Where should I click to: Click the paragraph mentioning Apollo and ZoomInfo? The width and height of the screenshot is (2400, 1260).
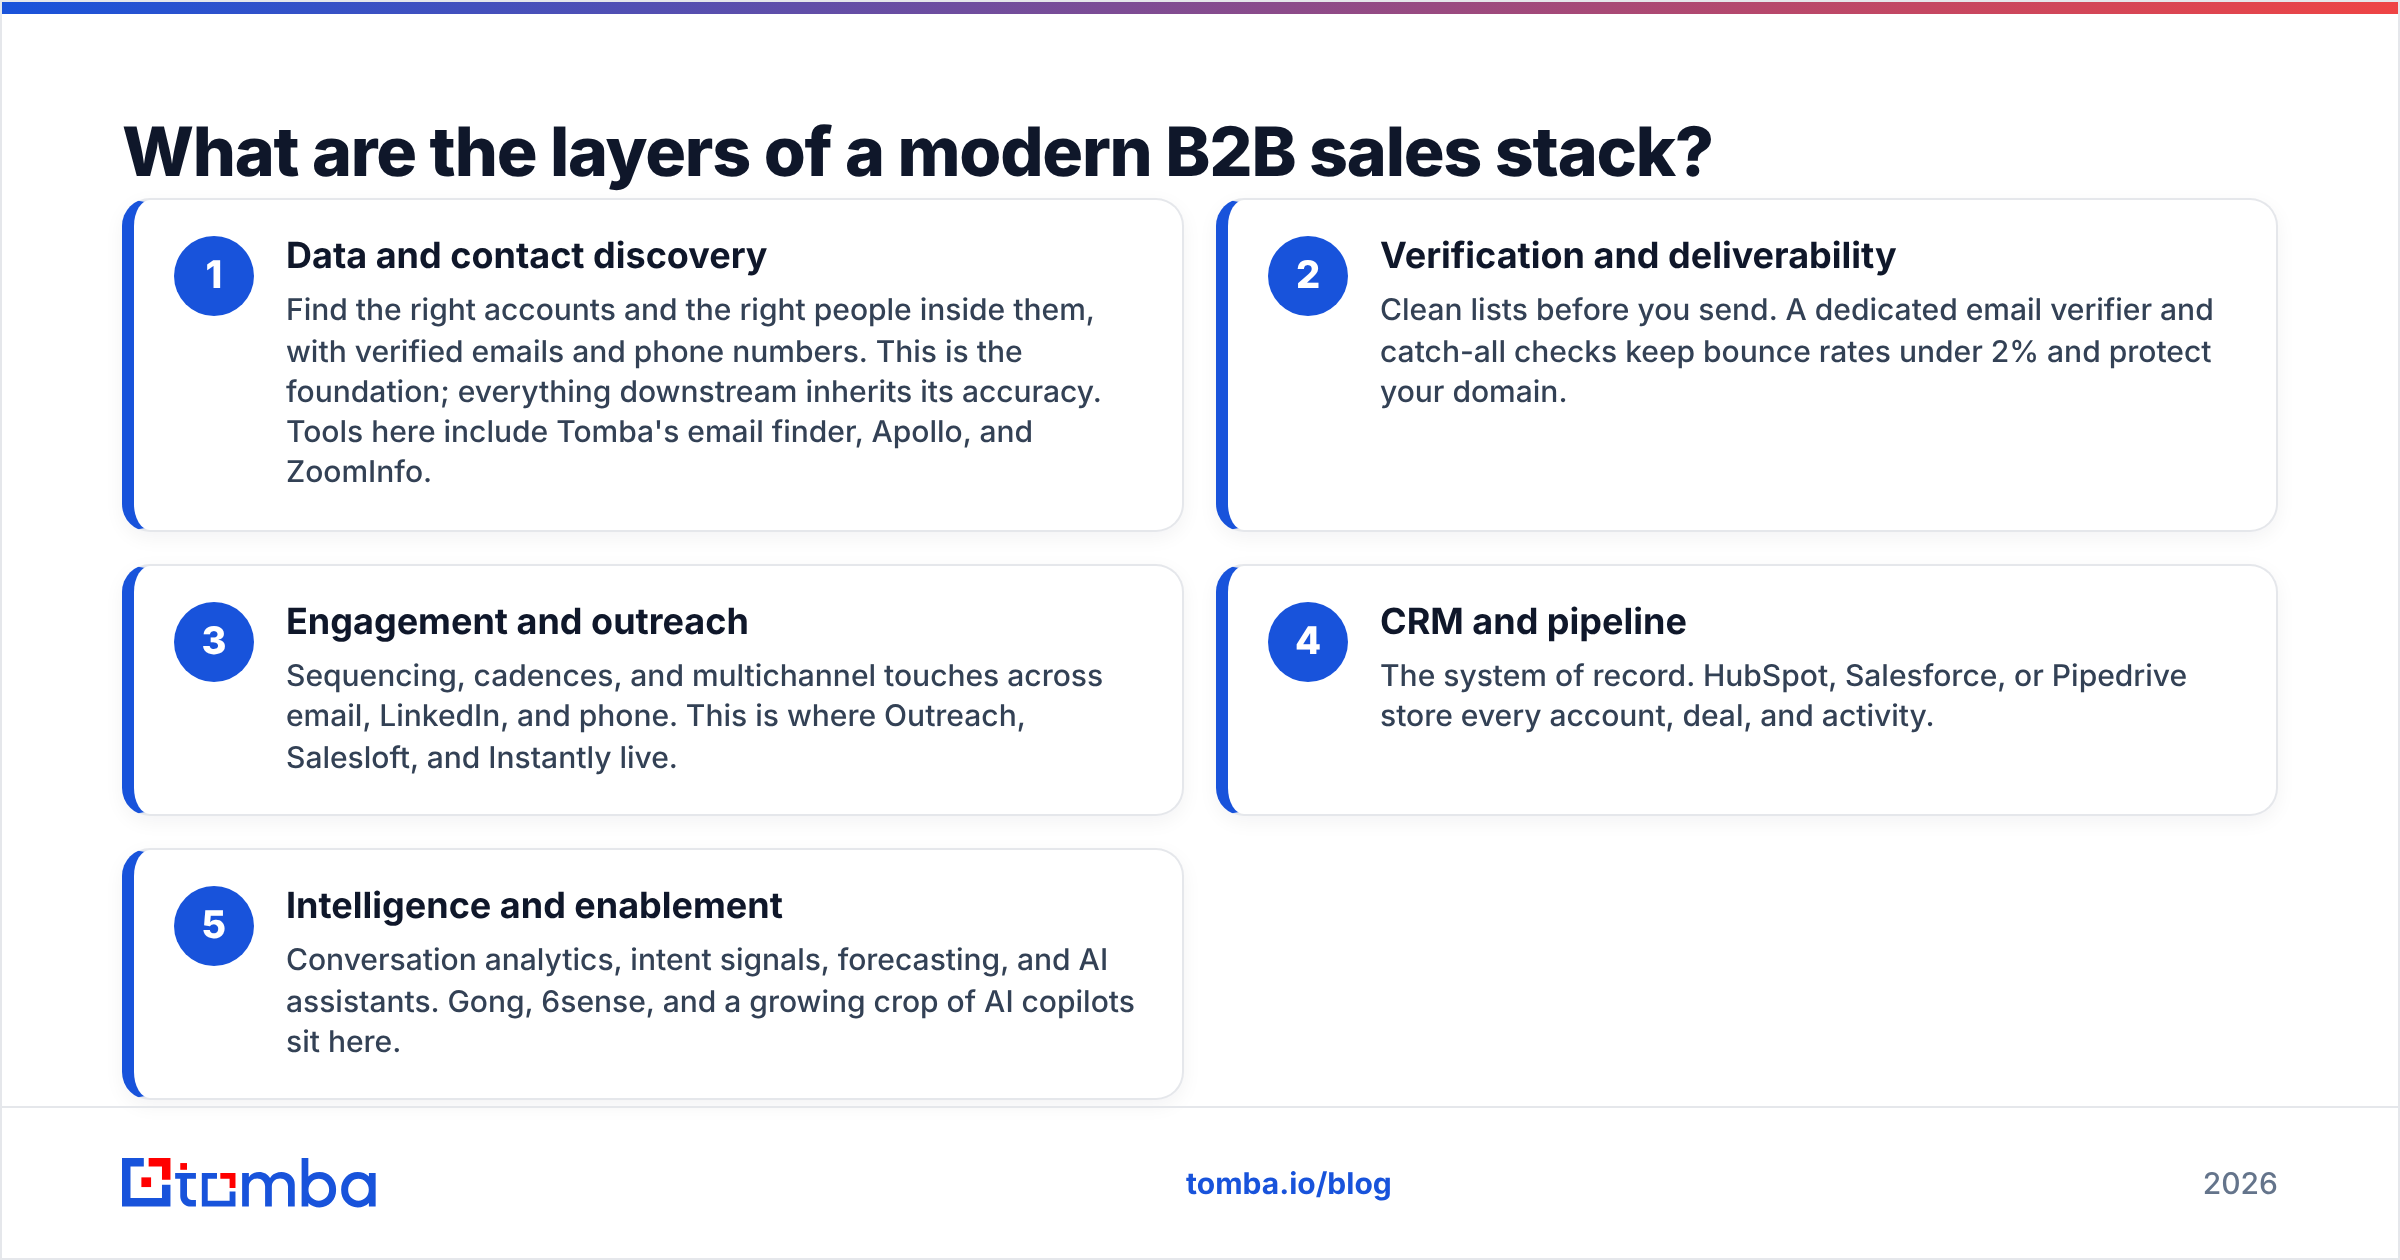[694, 391]
